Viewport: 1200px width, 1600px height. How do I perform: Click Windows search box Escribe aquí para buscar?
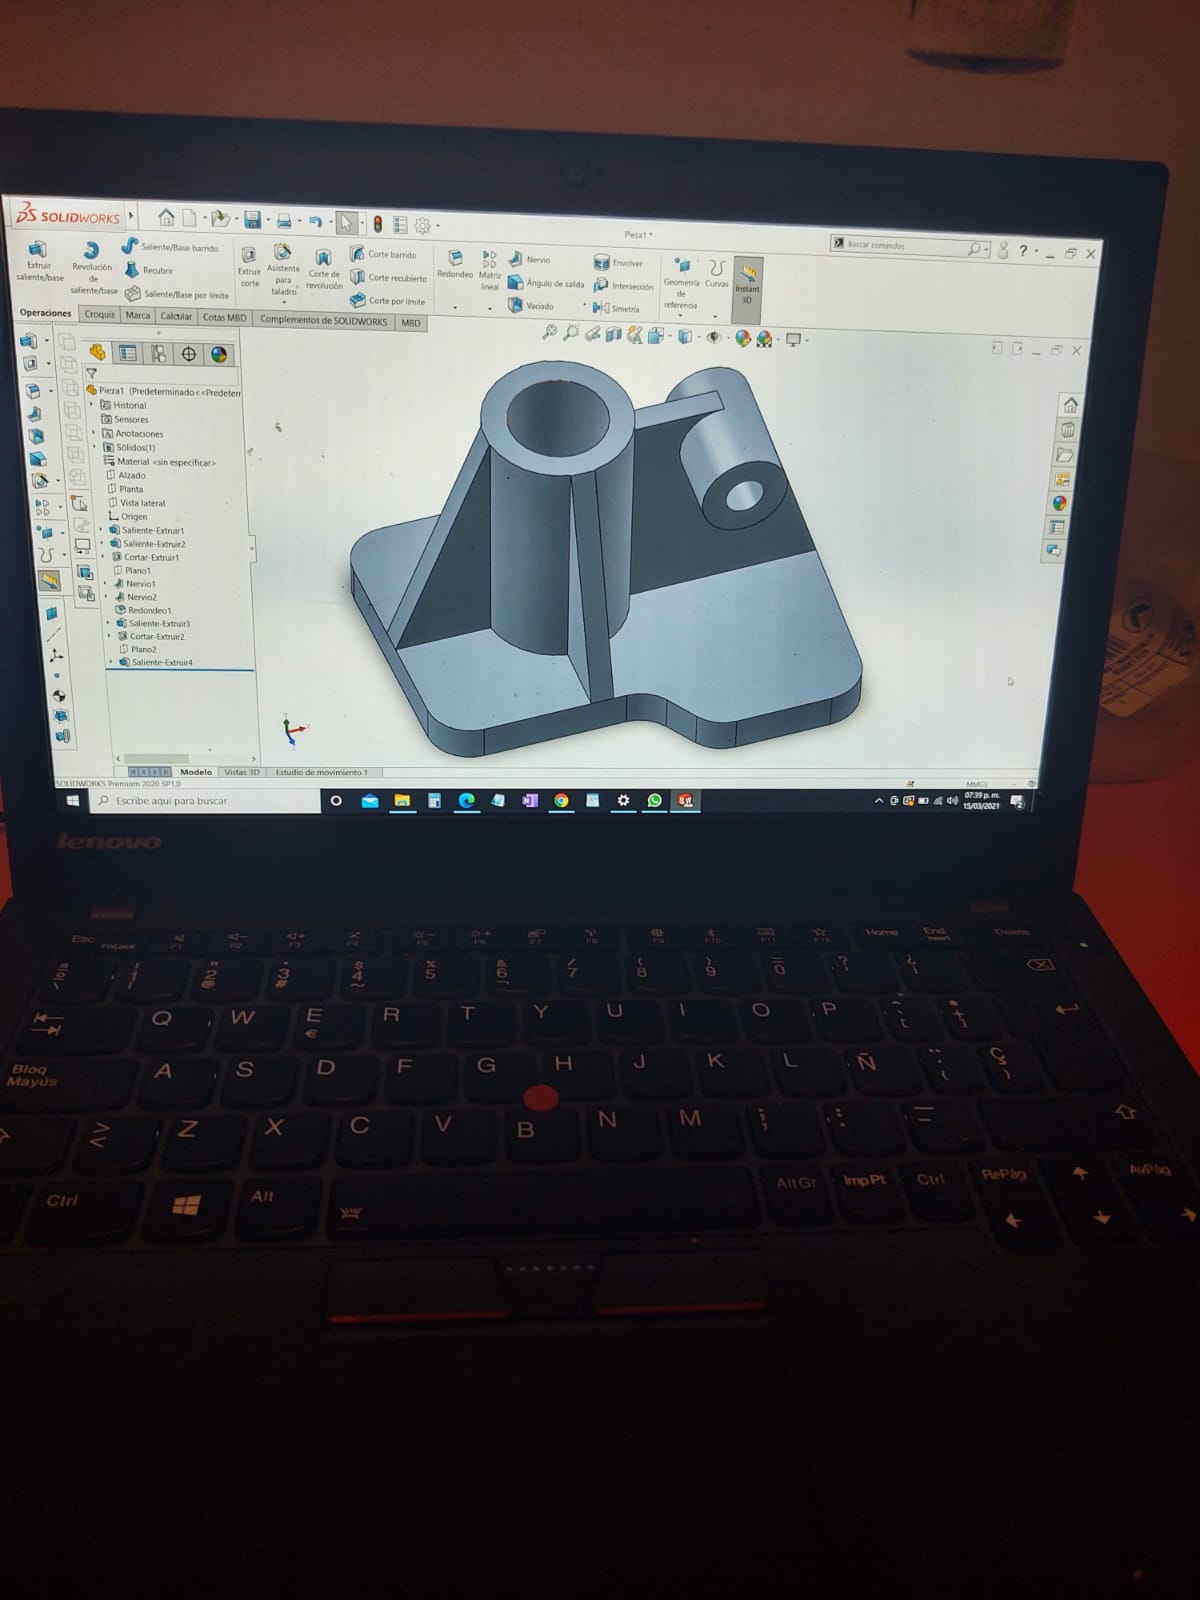(x=205, y=800)
